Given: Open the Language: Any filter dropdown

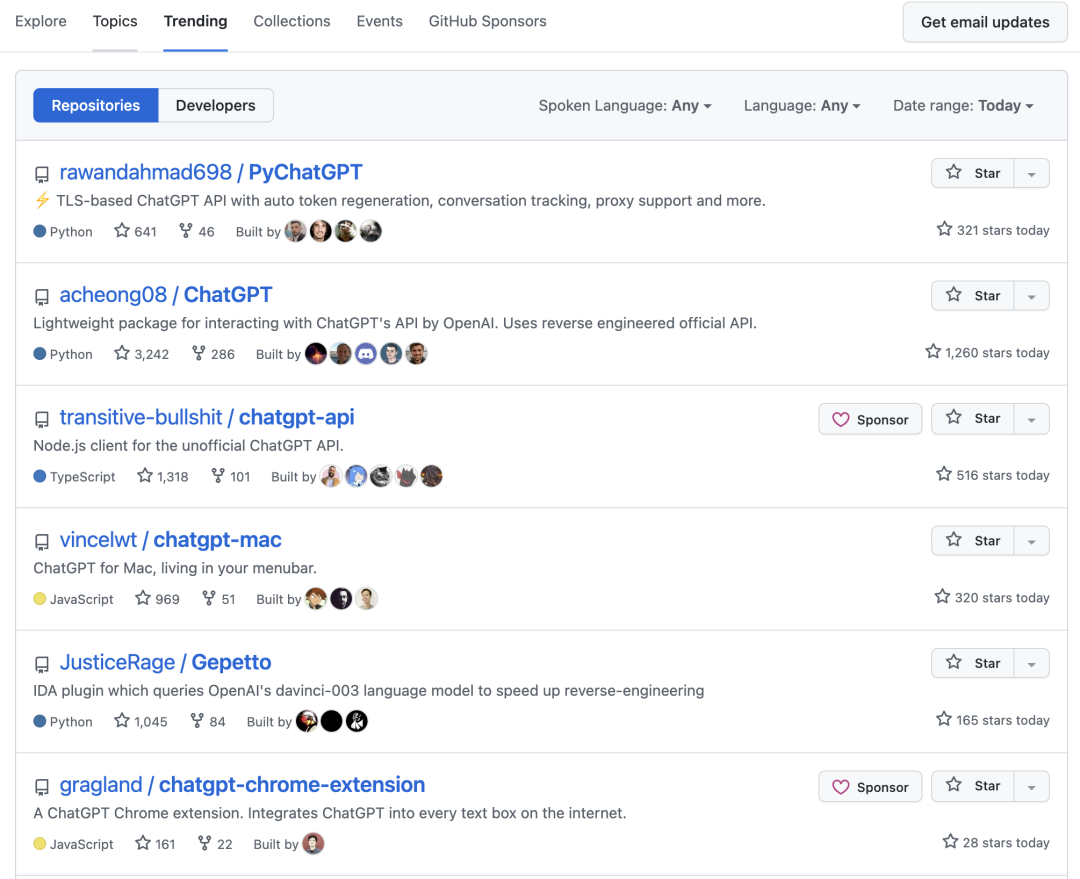Looking at the screenshot, I should (x=802, y=105).
